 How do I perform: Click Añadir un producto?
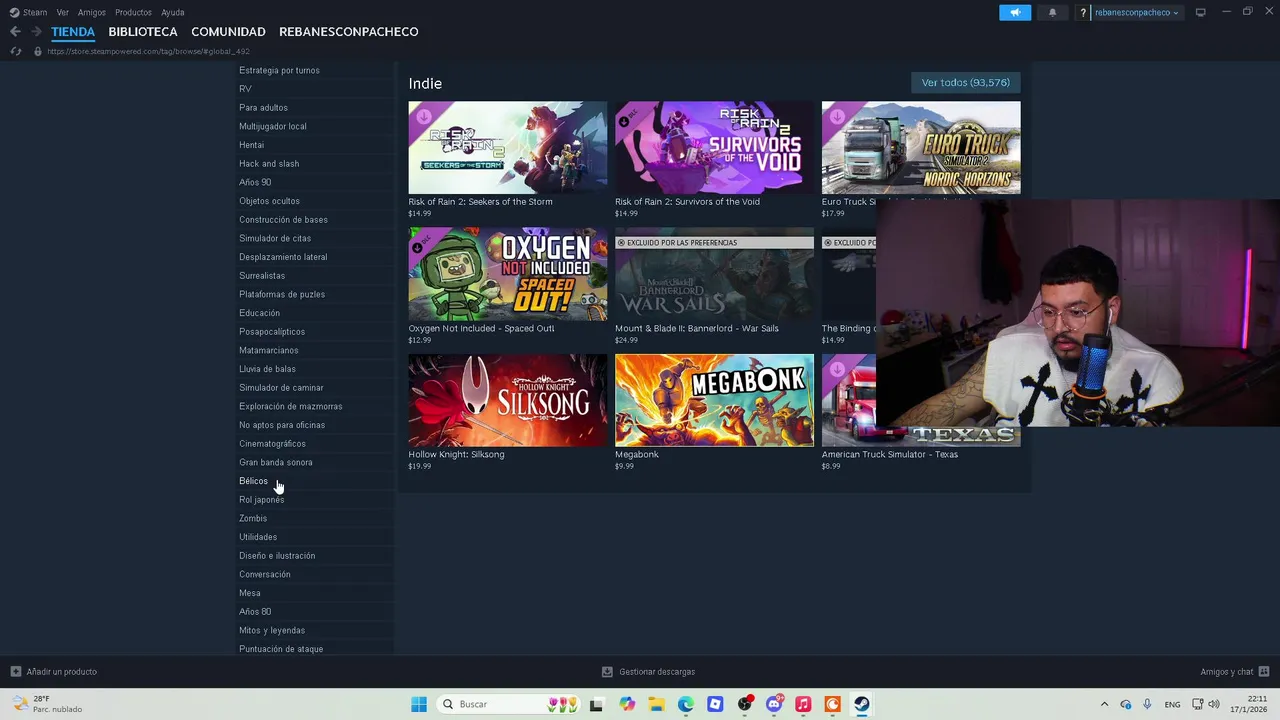(62, 672)
